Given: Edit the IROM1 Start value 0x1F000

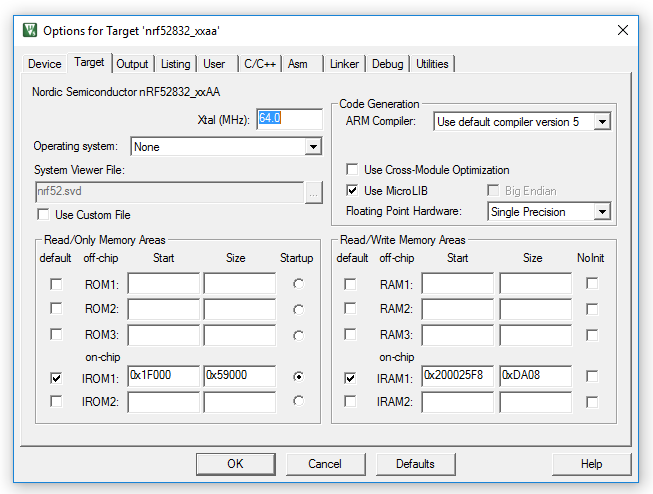Looking at the screenshot, I should point(164,376).
